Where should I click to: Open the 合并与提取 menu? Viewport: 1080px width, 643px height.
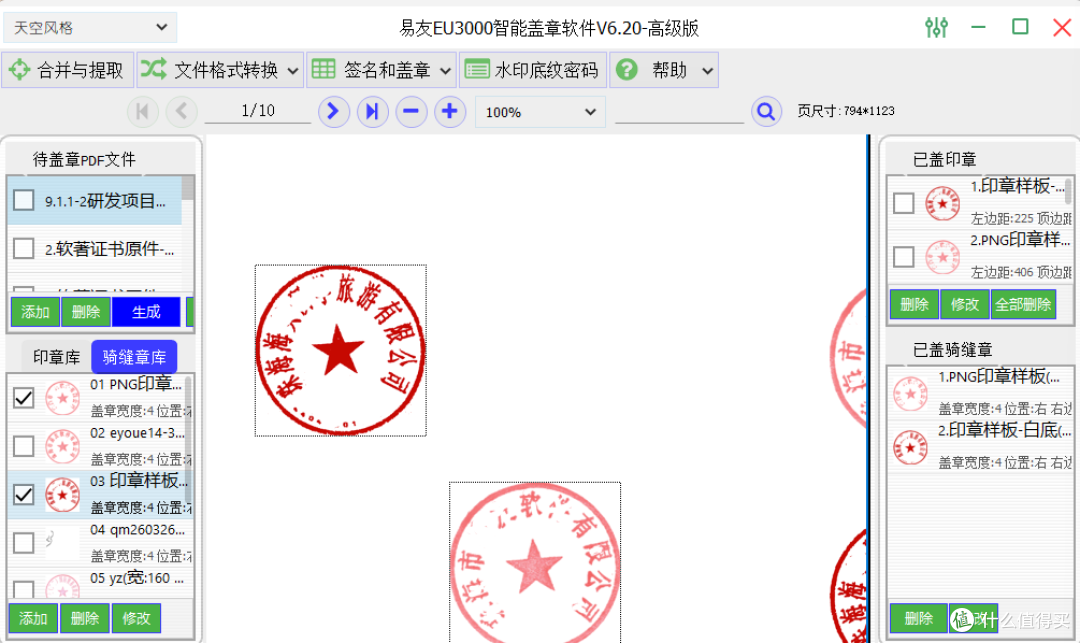68,70
